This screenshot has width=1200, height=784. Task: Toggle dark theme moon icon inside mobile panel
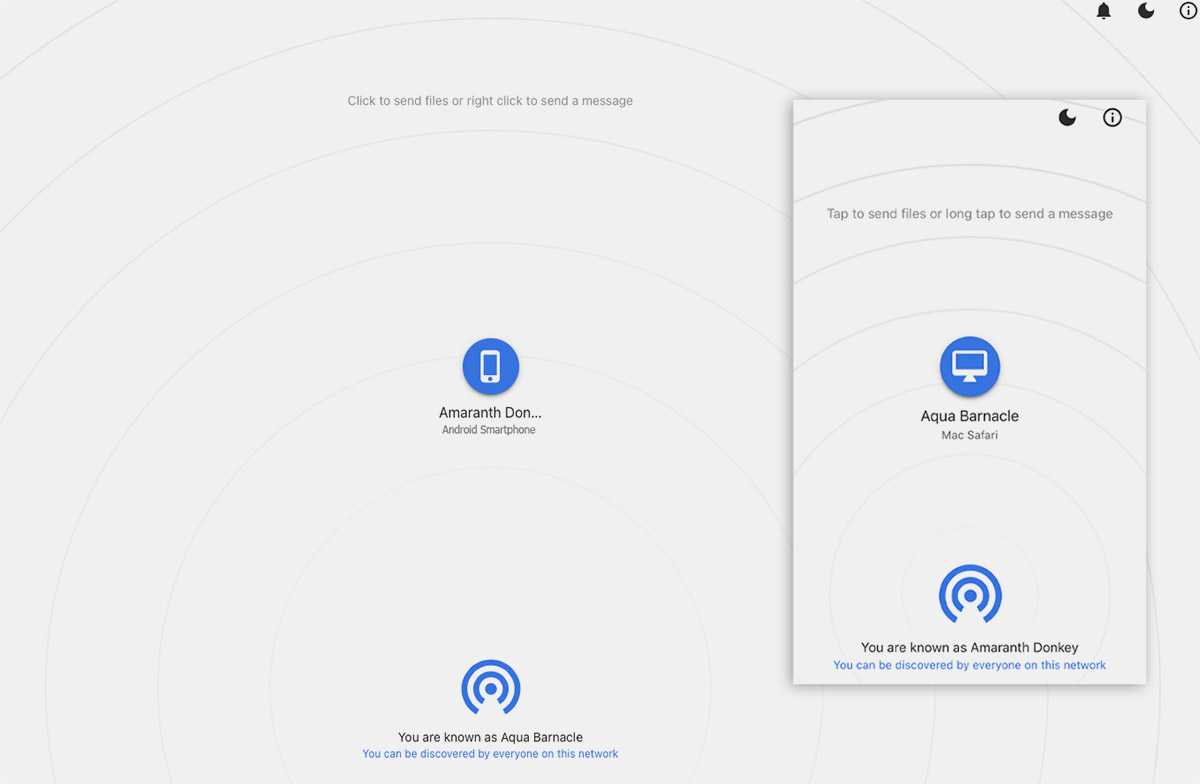tap(1068, 118)
